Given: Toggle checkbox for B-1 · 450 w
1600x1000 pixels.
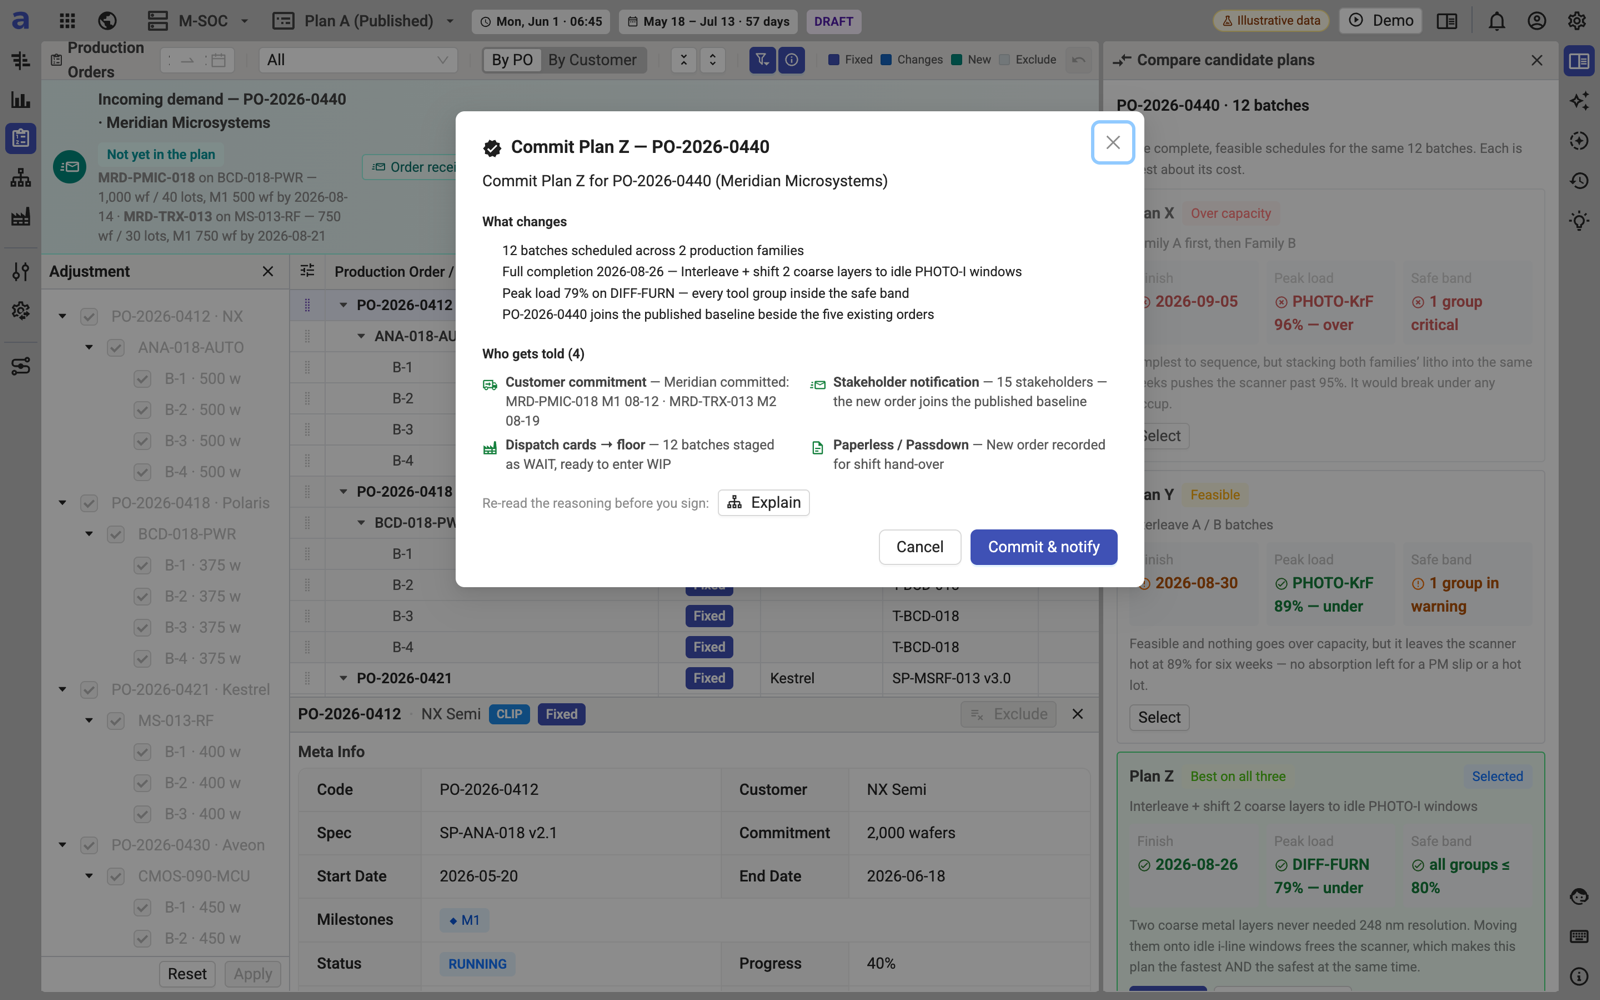Looking at the screenshot, I should [142, 907].
